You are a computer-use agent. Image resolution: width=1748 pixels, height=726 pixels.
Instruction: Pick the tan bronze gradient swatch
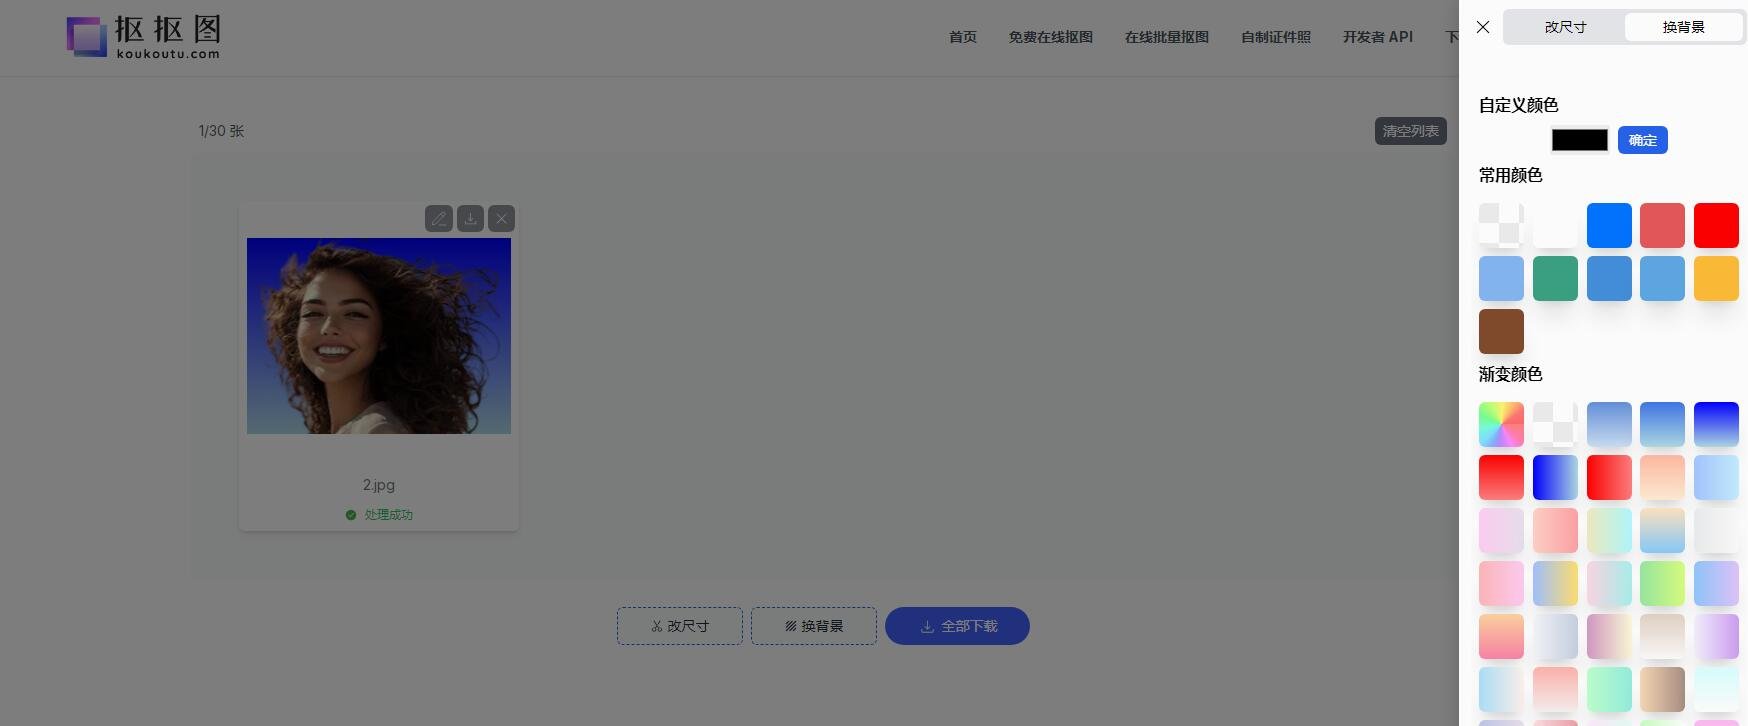coord(1662,689)
